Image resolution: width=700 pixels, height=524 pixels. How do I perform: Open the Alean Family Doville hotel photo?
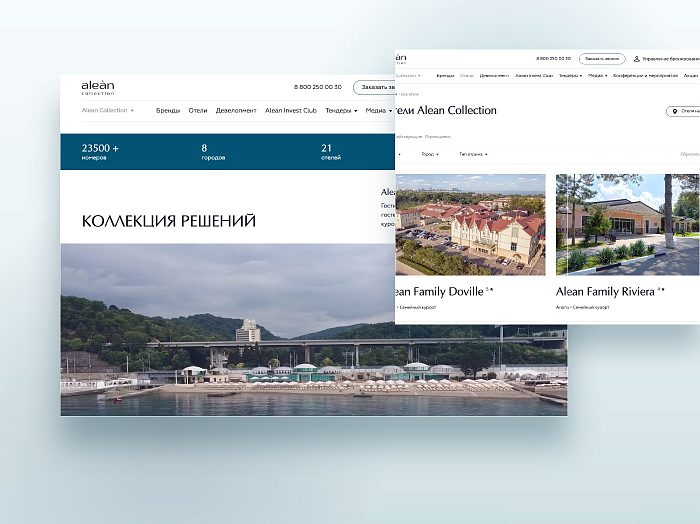[470, 225]
